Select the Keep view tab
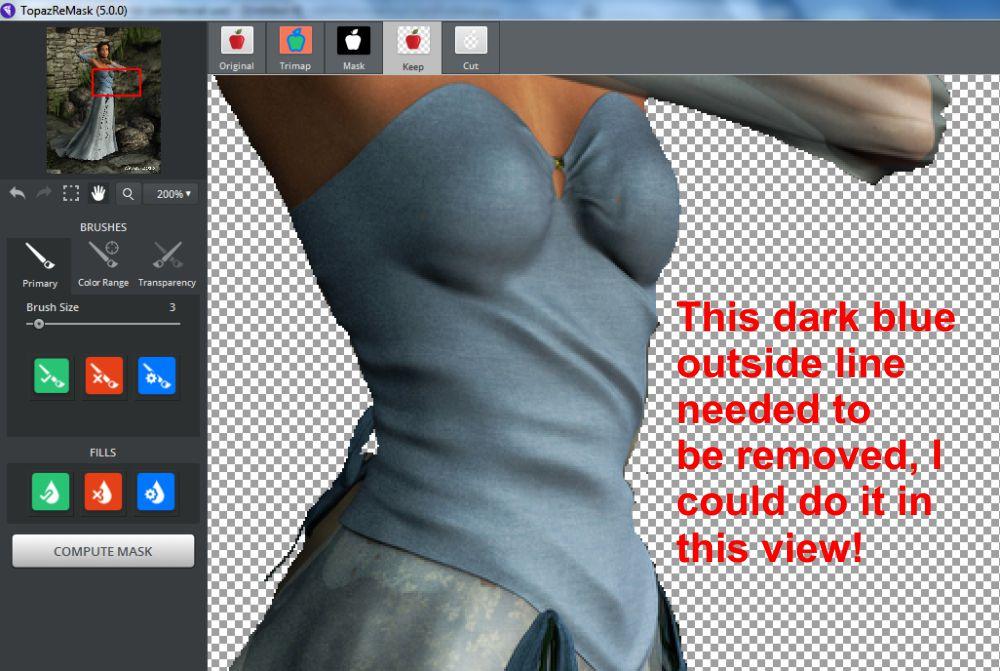 click(x=412, y=48)
